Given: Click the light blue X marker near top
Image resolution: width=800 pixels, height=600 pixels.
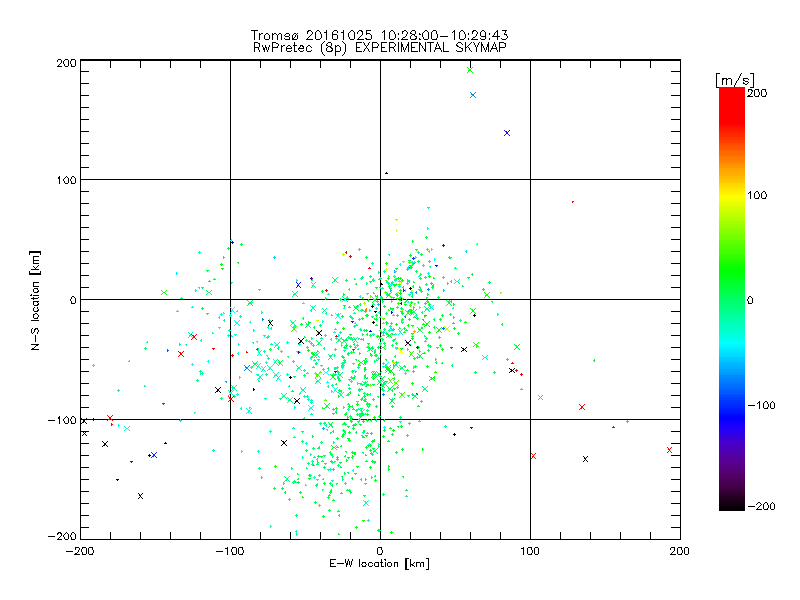Looking at the screenshot, I should [x=473, y=95].
